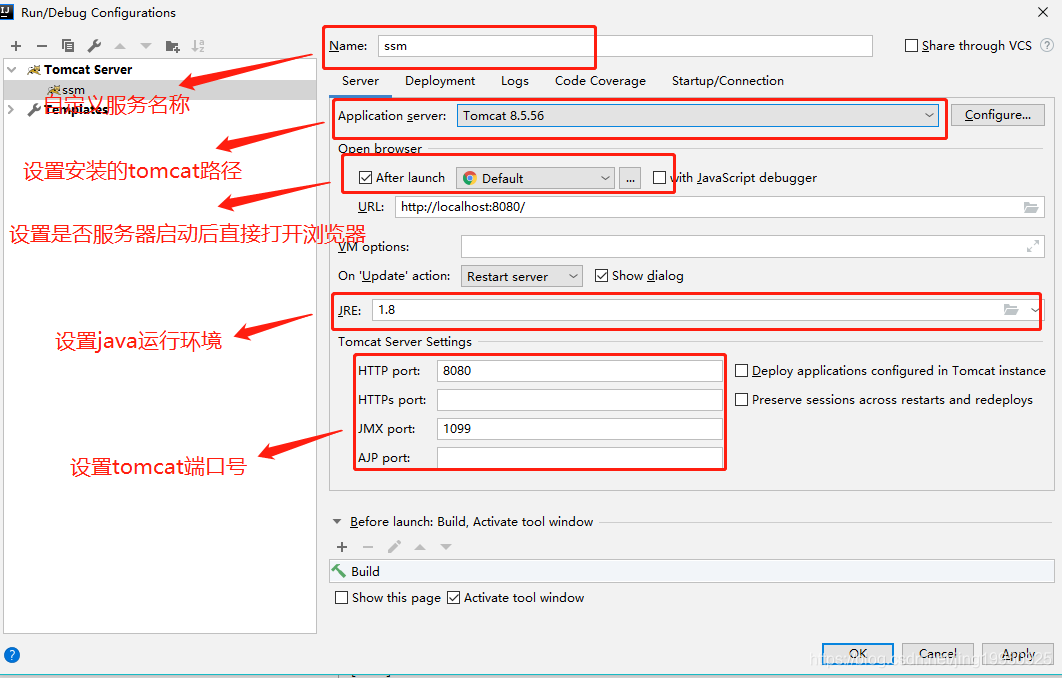Switch to the Startup/Connection tab

[x=727, y=81]
